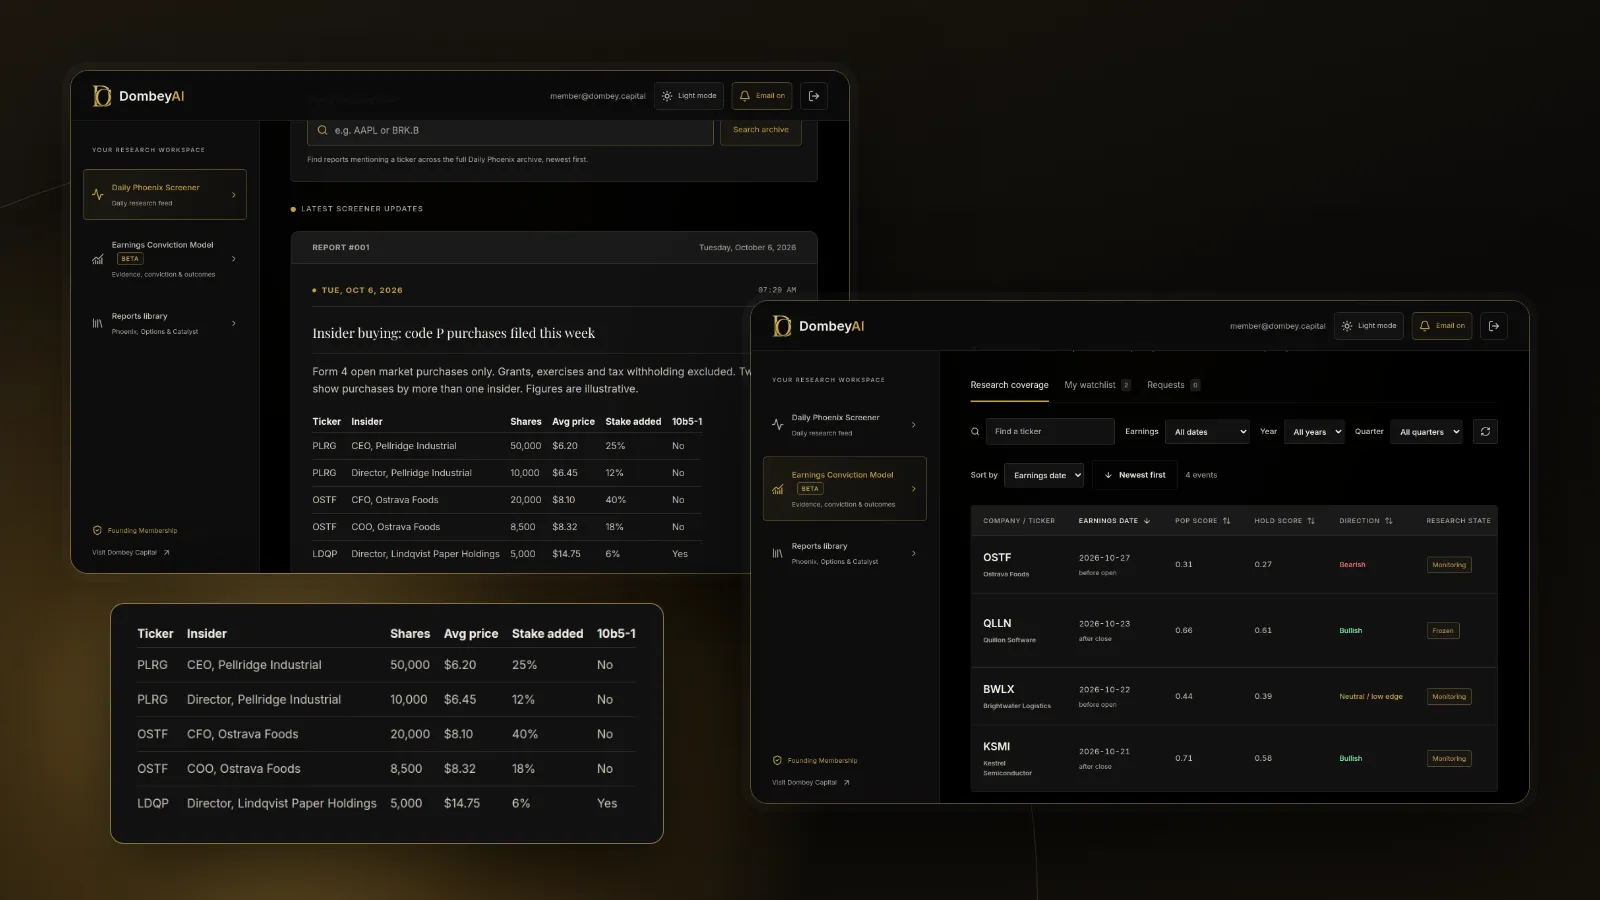This screenshot has height=900, width=1600.
Task: Click the Reports library icon in the right window sidebar
Action: coord(777,553)
